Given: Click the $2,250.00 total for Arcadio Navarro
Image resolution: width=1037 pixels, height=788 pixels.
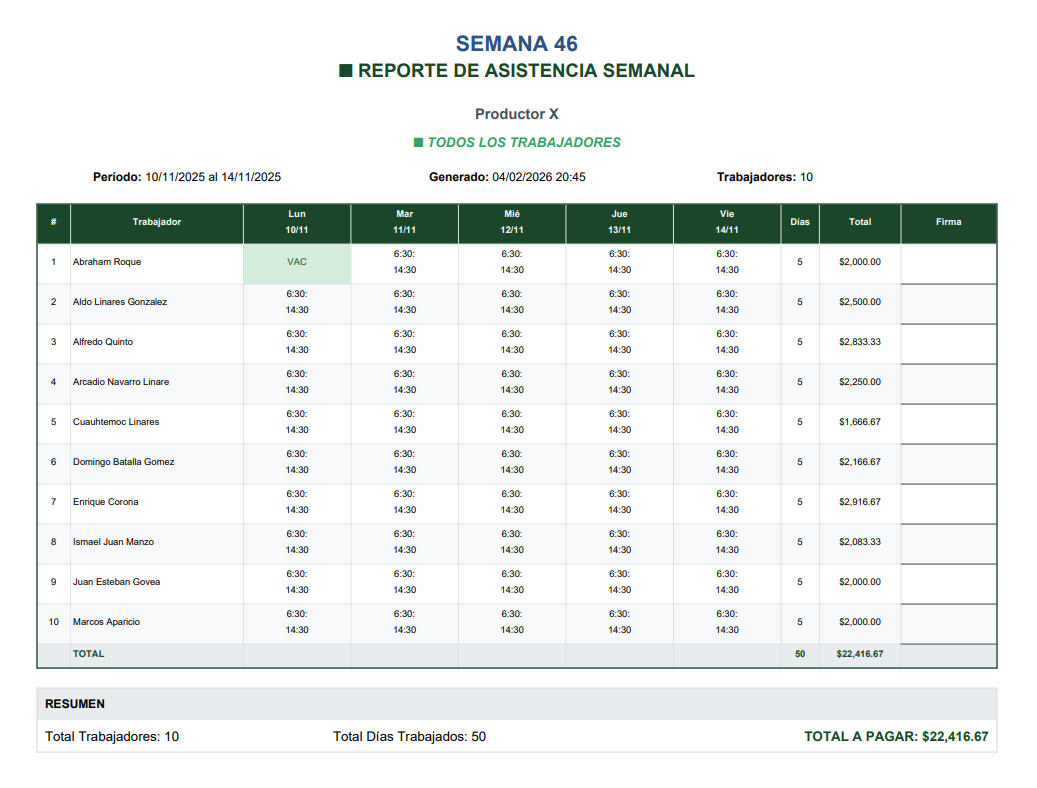Looking at the screenshot, I should (860, 382).
